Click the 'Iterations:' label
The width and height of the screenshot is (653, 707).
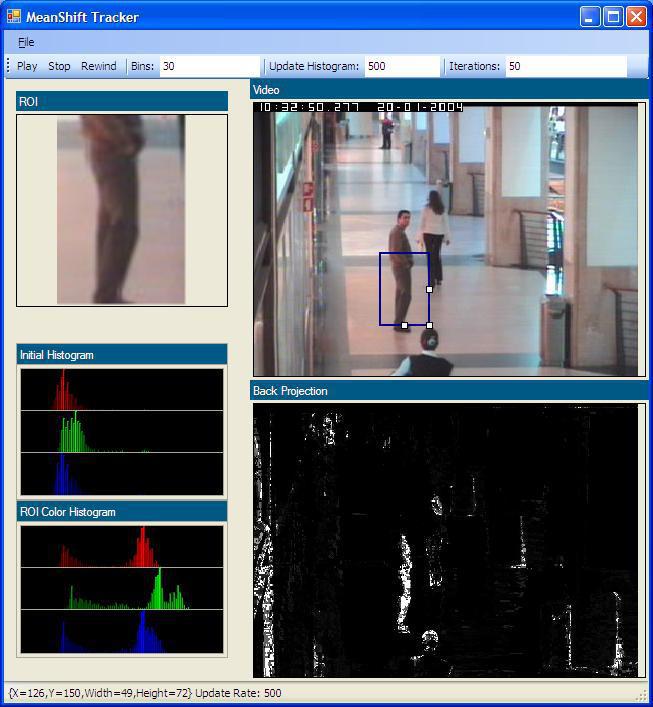[x=474, y=66]
